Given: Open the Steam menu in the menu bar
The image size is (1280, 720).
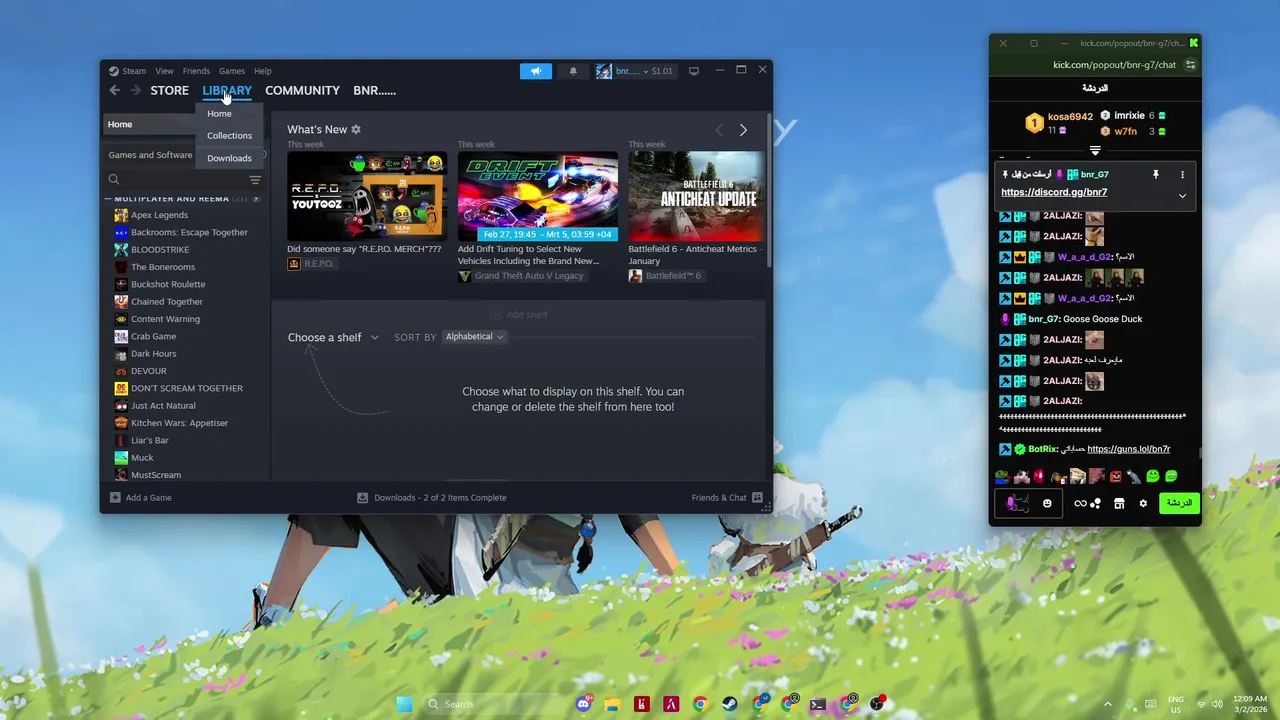Looking at the screenshot, I should point(134,71).
